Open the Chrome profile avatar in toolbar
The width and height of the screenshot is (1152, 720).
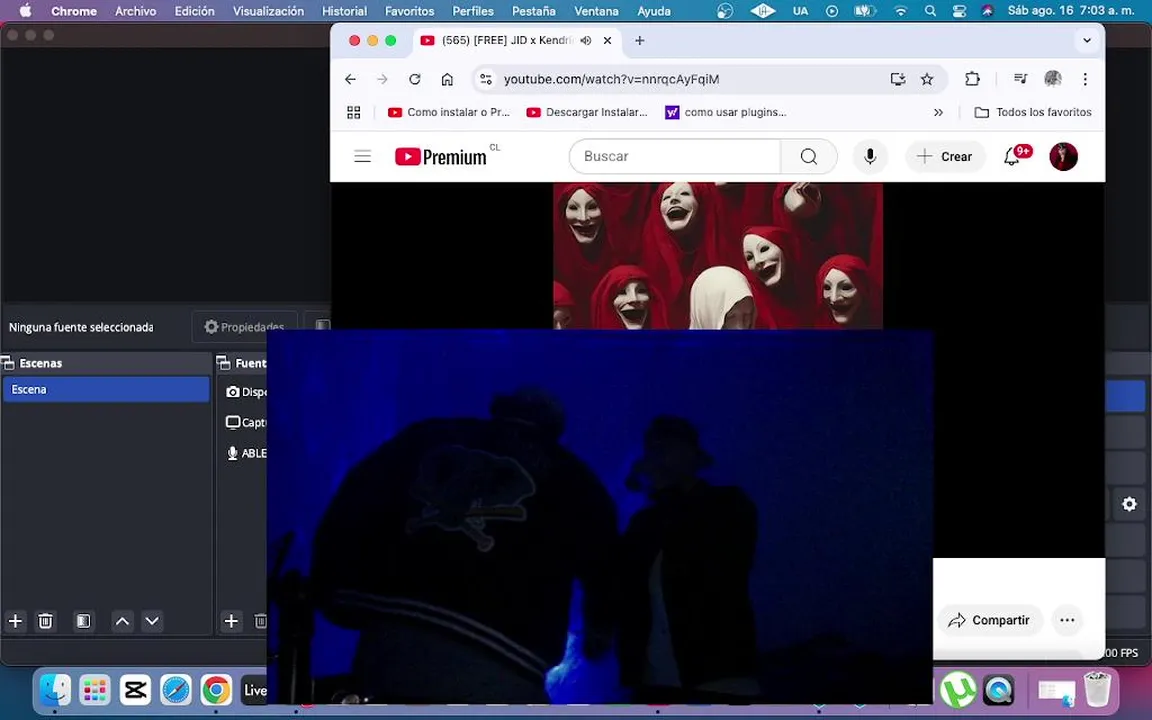[1053, 79]
